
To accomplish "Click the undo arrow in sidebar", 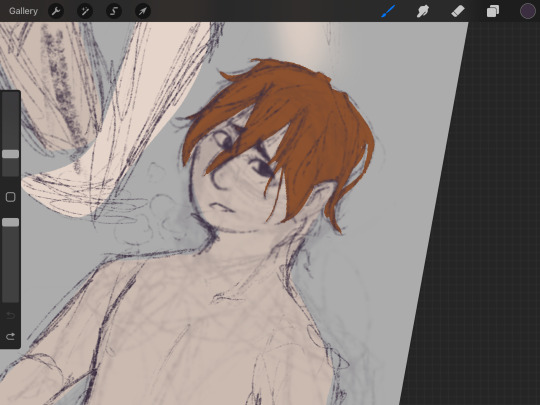I will pyautogui.click(x=10, y=315).
